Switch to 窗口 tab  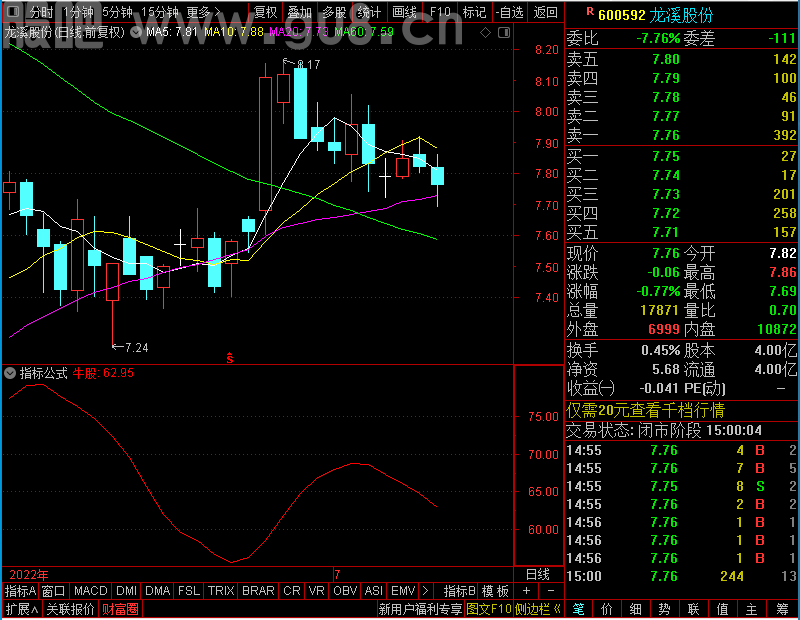tap(54, 591)
